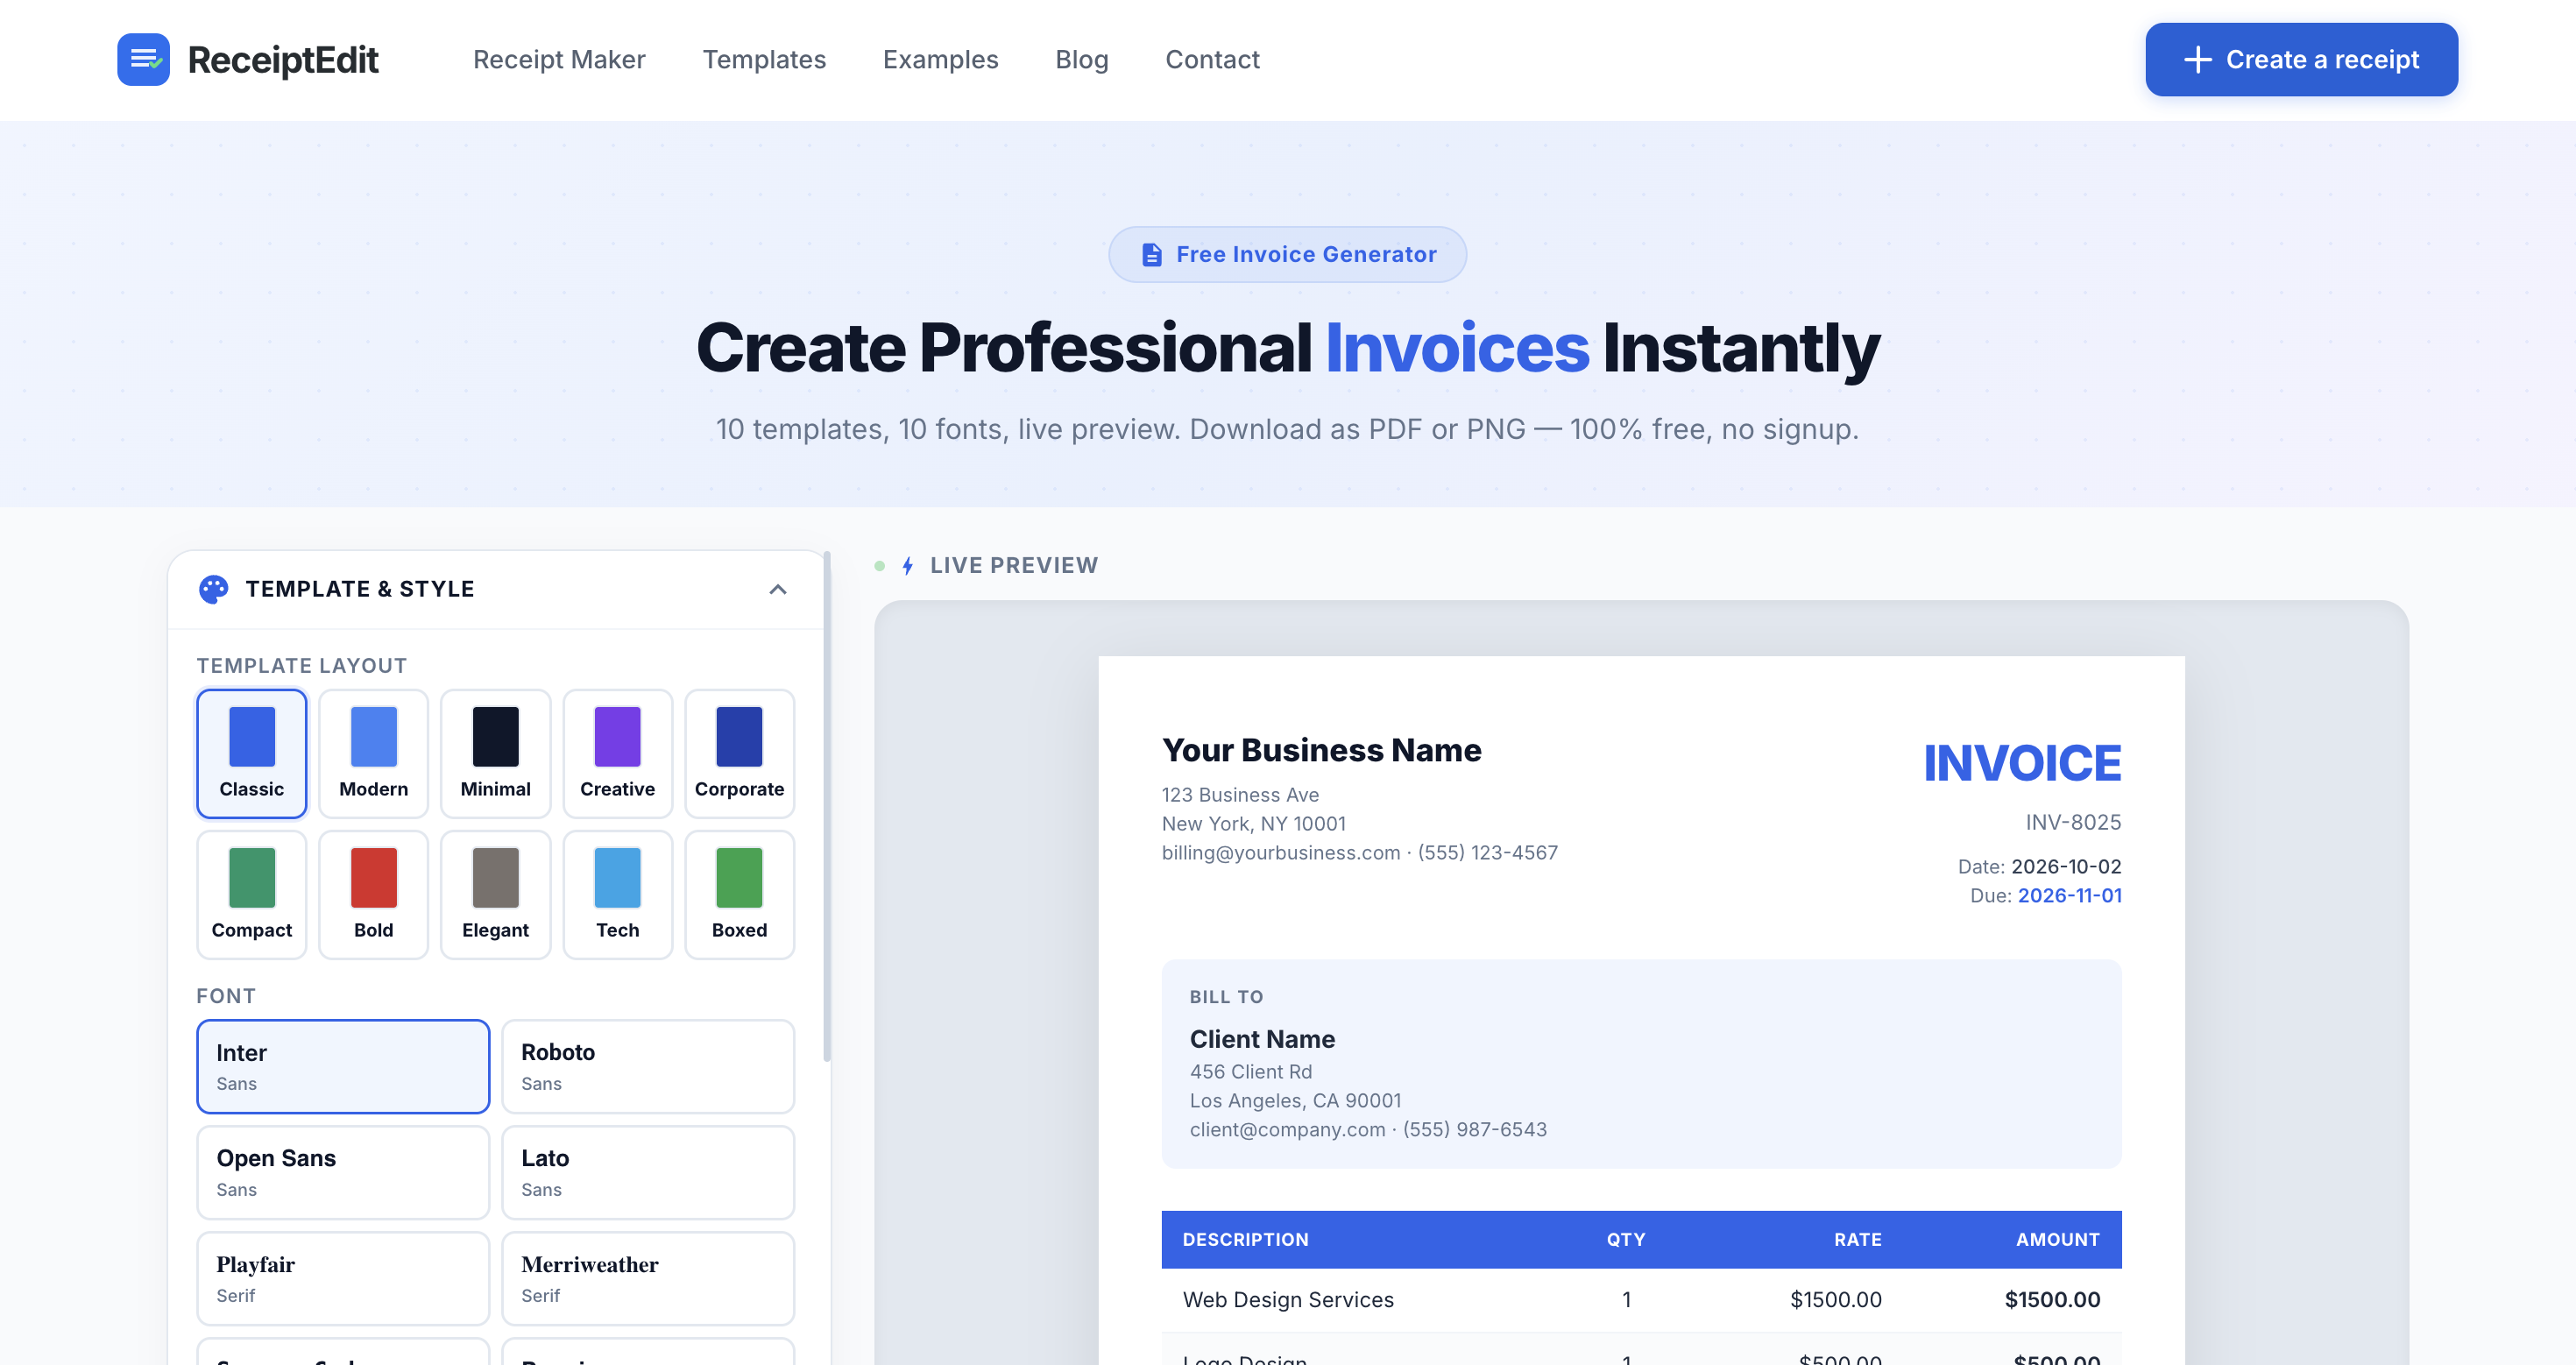Select the Classic template layout

click(252, 753)
